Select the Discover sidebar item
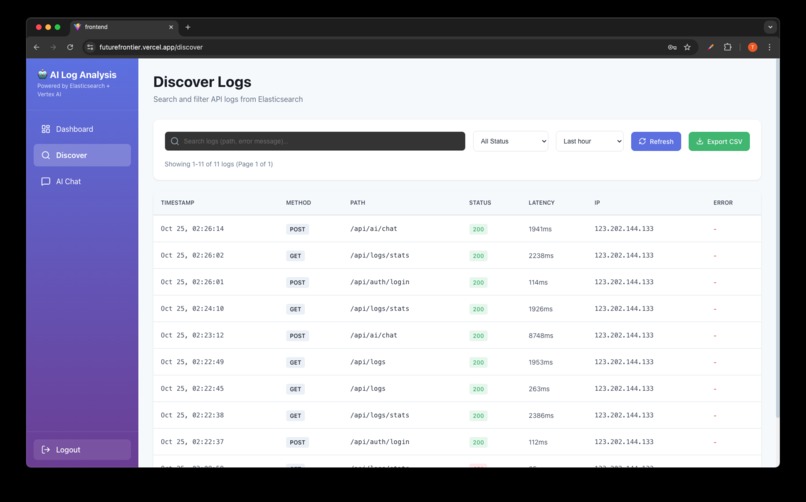806x502 pixels. click(82, 155)
